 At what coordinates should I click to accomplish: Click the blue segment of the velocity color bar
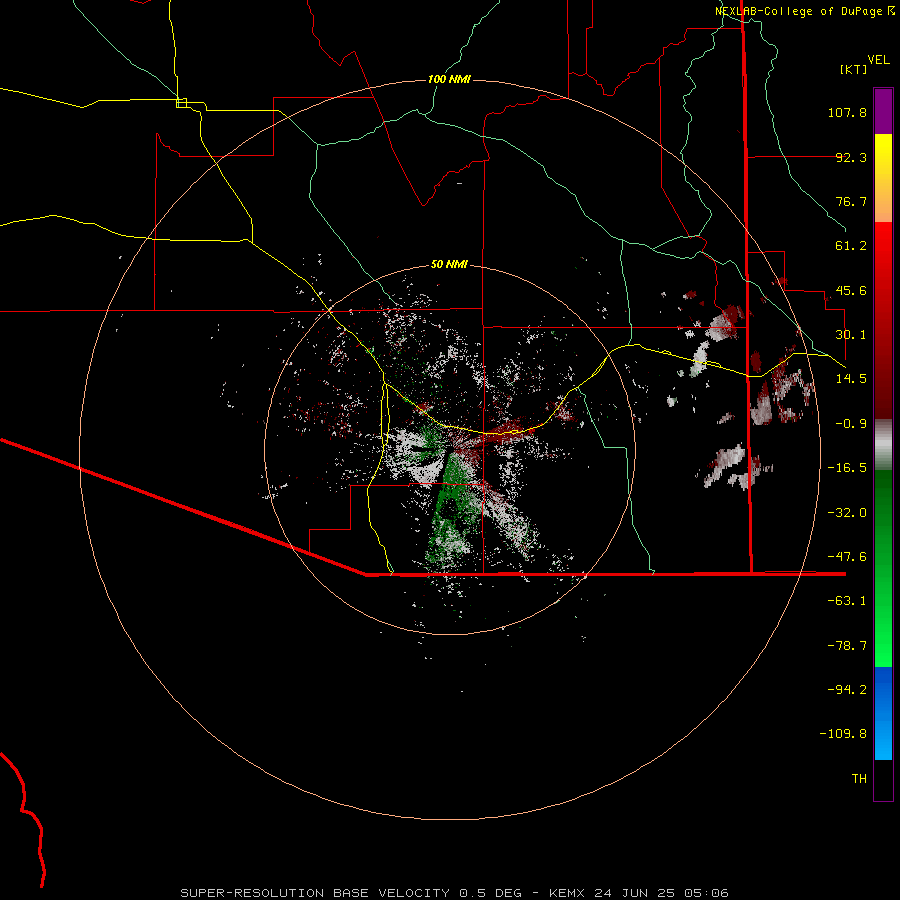tap(883, 713)
